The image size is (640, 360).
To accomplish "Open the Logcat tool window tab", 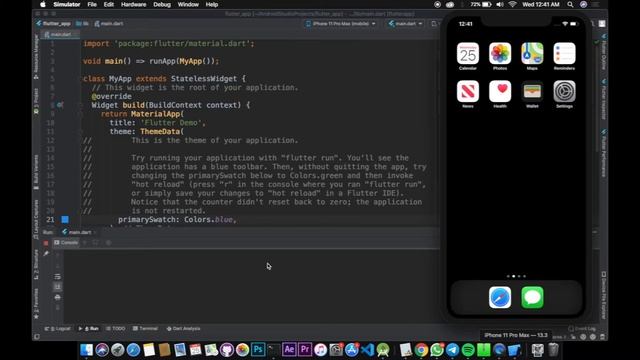I will (x=58, y=329).
